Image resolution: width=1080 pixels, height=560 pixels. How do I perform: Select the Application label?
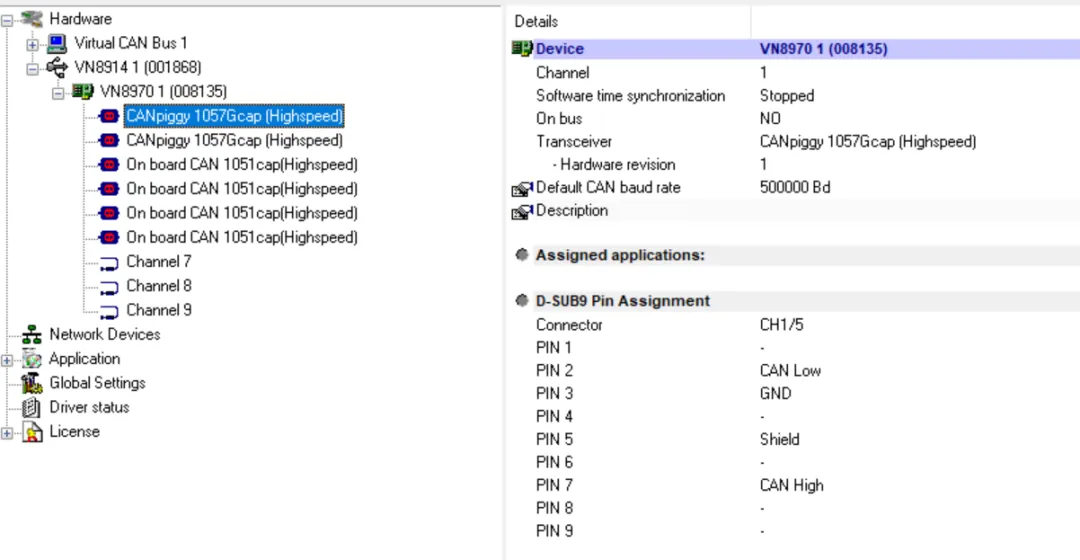(84, 359)
